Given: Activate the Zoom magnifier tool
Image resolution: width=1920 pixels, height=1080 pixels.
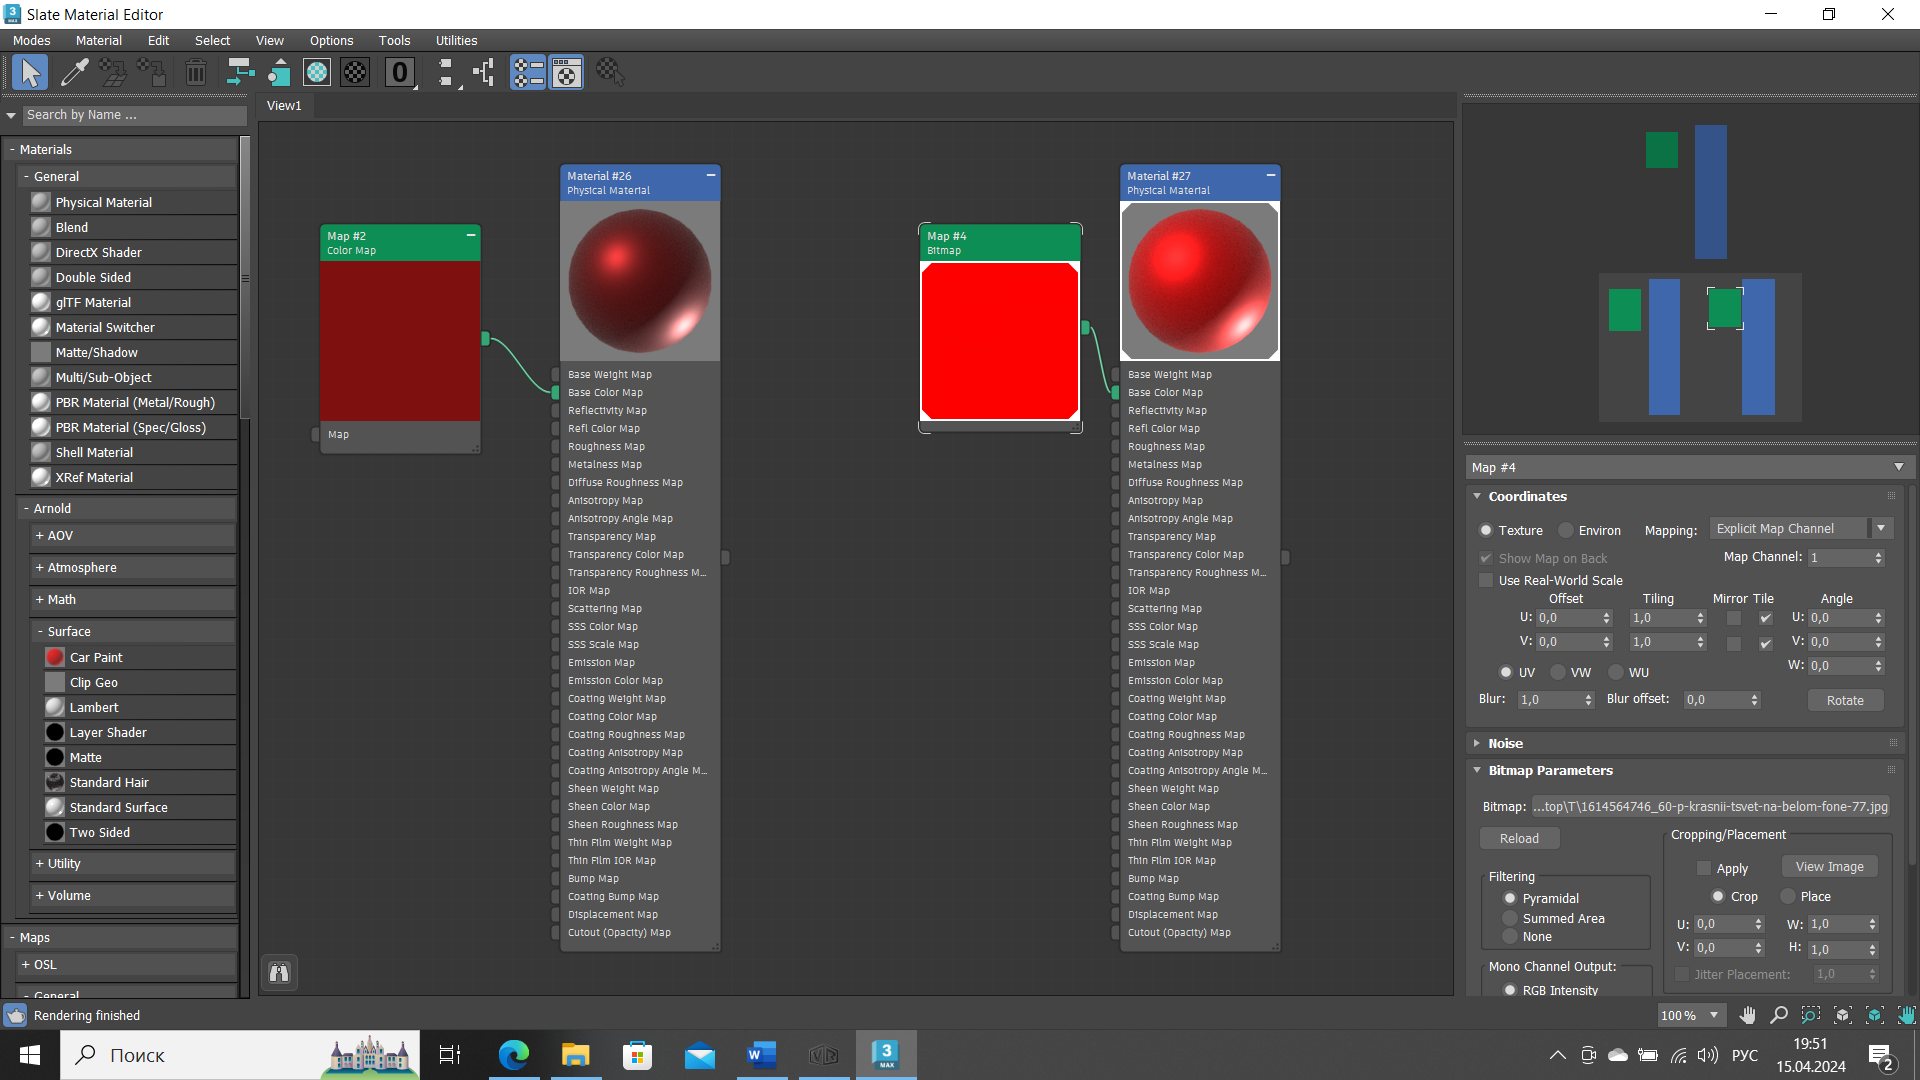Looking at the screenshot, I should [1779, 1015].
